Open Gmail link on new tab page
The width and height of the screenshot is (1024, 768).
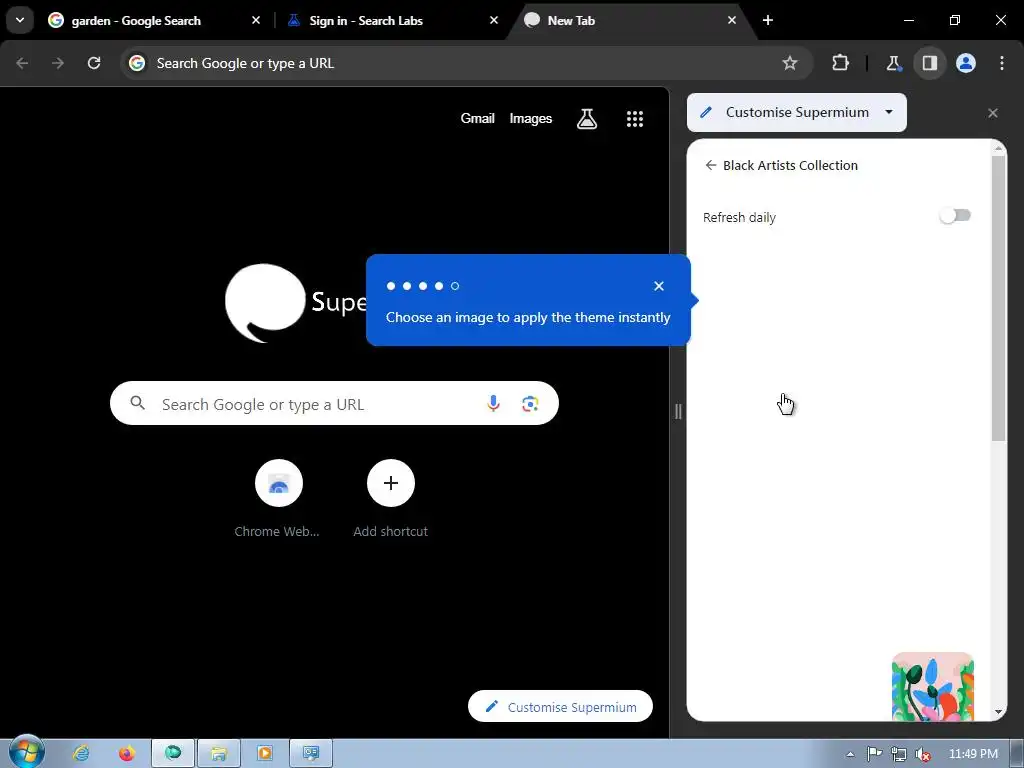coord(477,118)
